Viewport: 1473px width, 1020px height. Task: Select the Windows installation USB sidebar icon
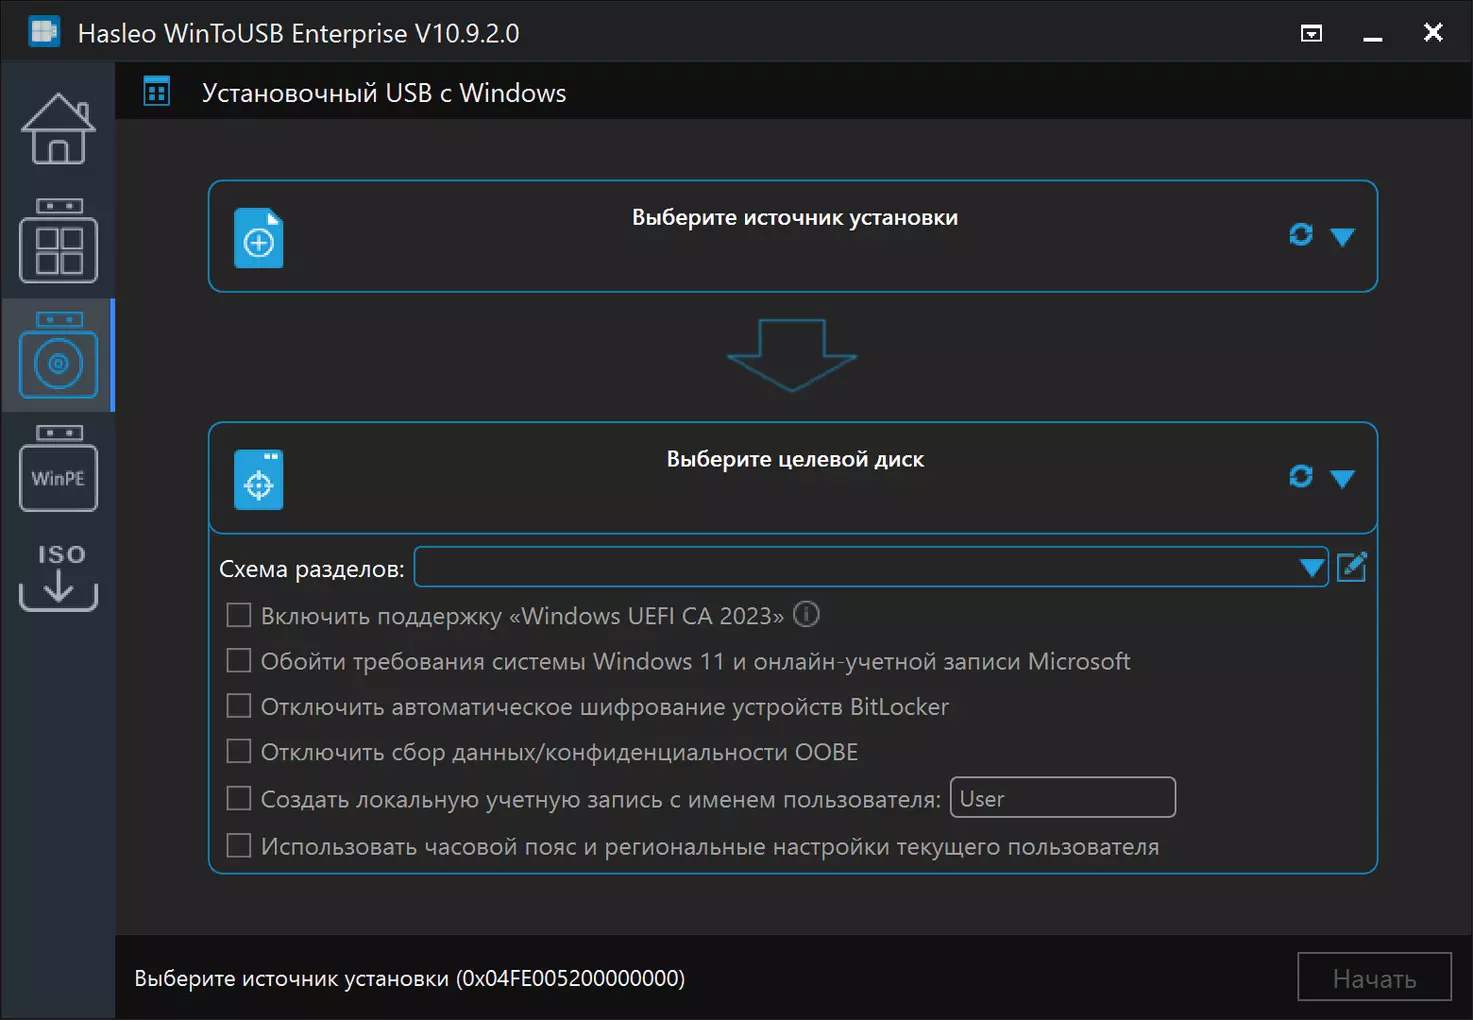pos(58,355)
